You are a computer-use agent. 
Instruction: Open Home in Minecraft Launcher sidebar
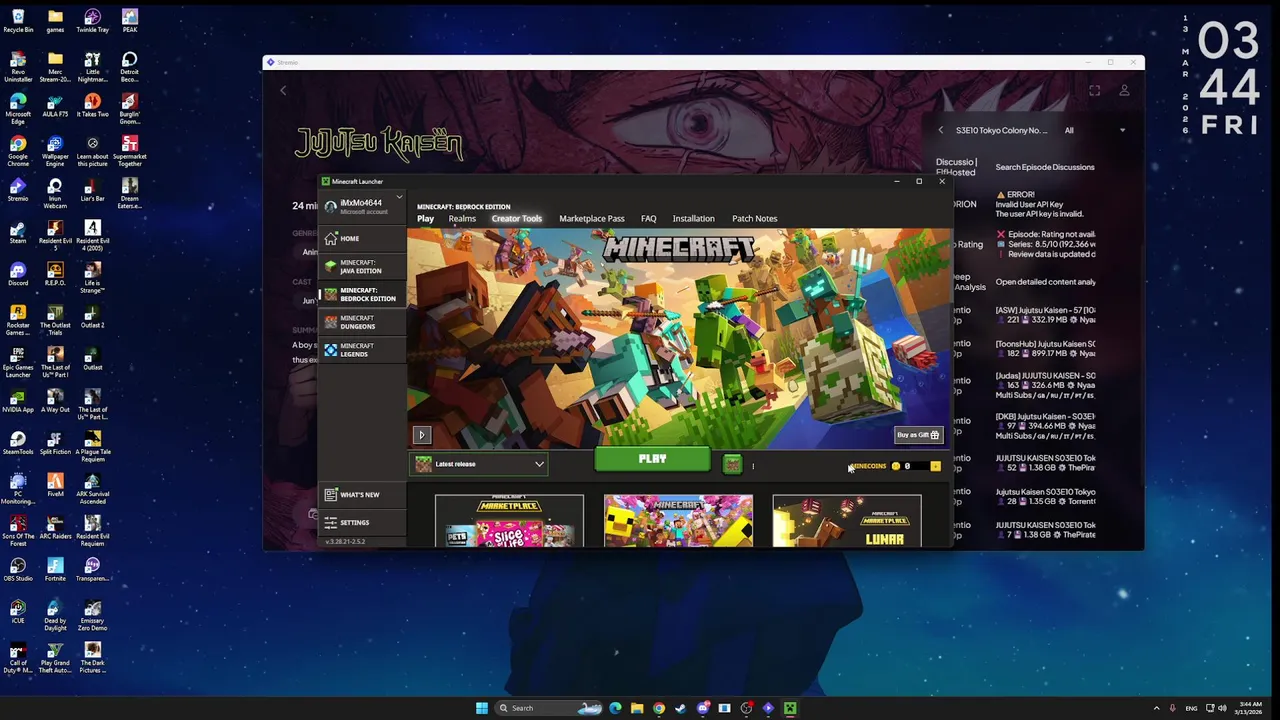362,238
